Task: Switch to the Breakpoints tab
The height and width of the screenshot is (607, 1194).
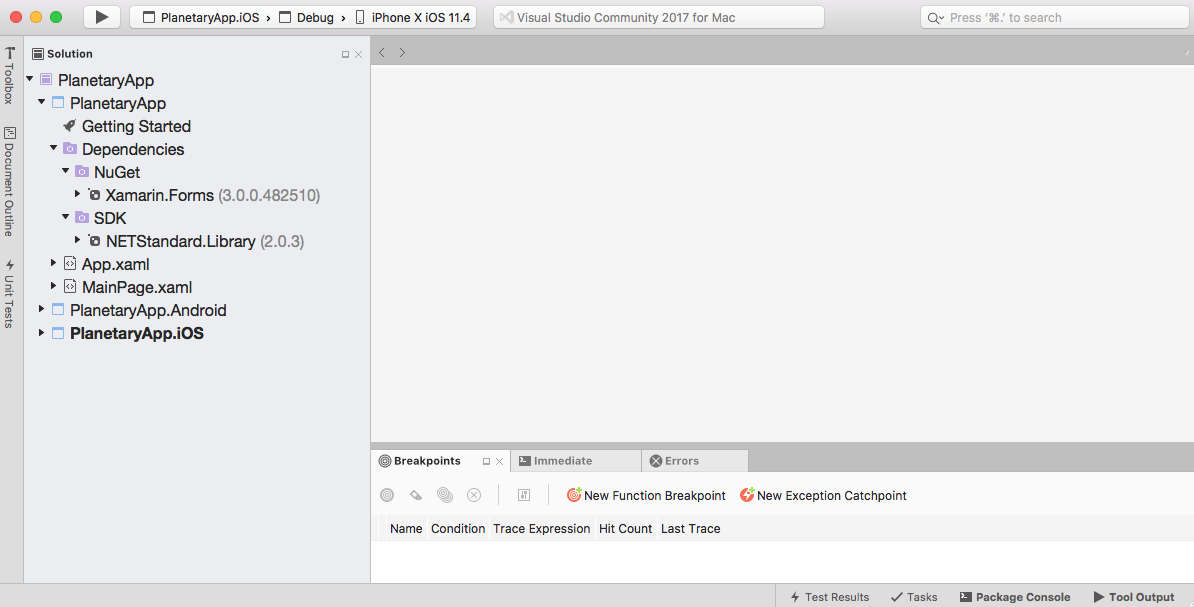Action: coord(428,461)
